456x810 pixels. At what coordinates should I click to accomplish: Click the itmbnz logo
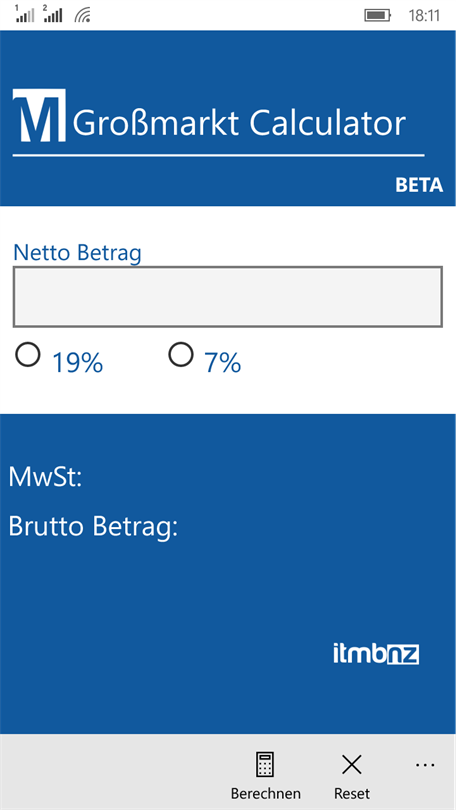pyautogui.click(x=376, y=654)
